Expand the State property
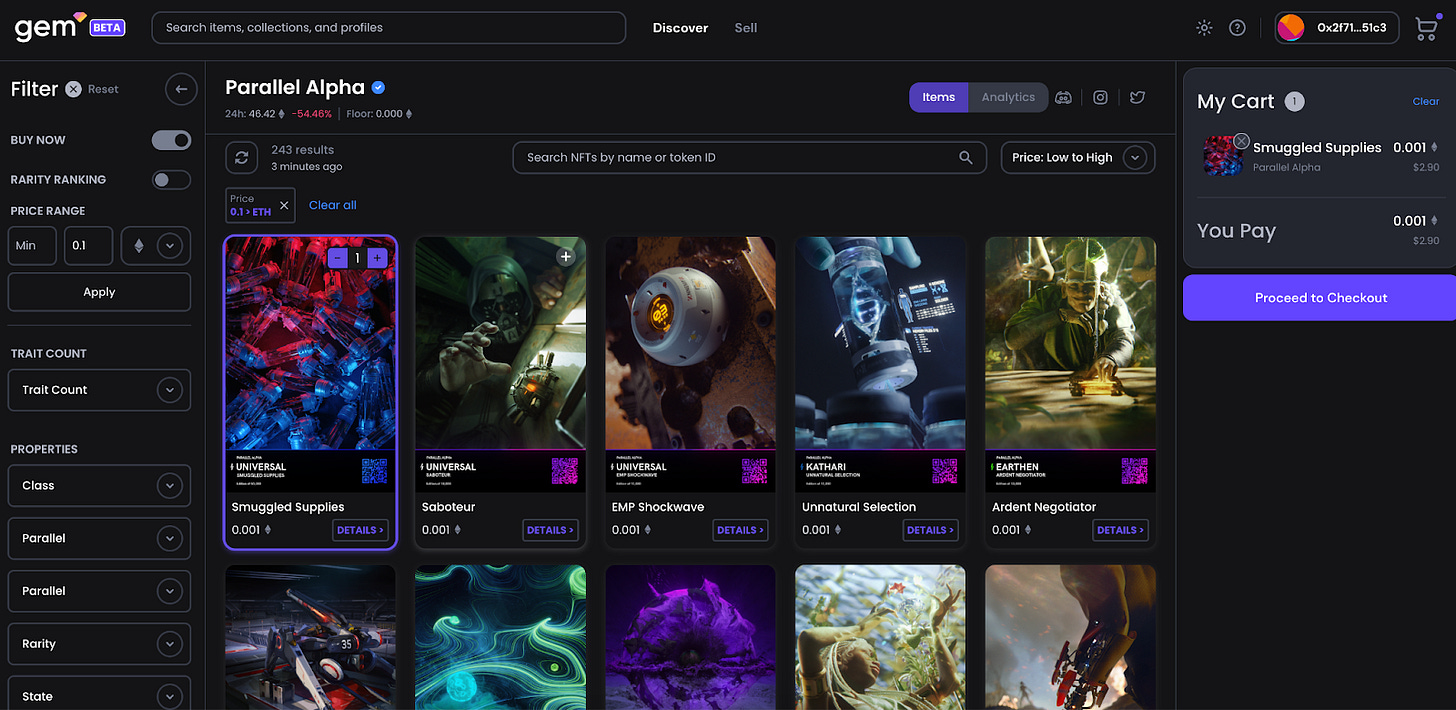 [x=99, y=696]
